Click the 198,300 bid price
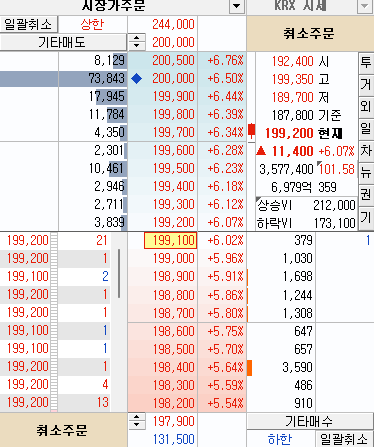The image size is (374, 447). click(173, 385)
